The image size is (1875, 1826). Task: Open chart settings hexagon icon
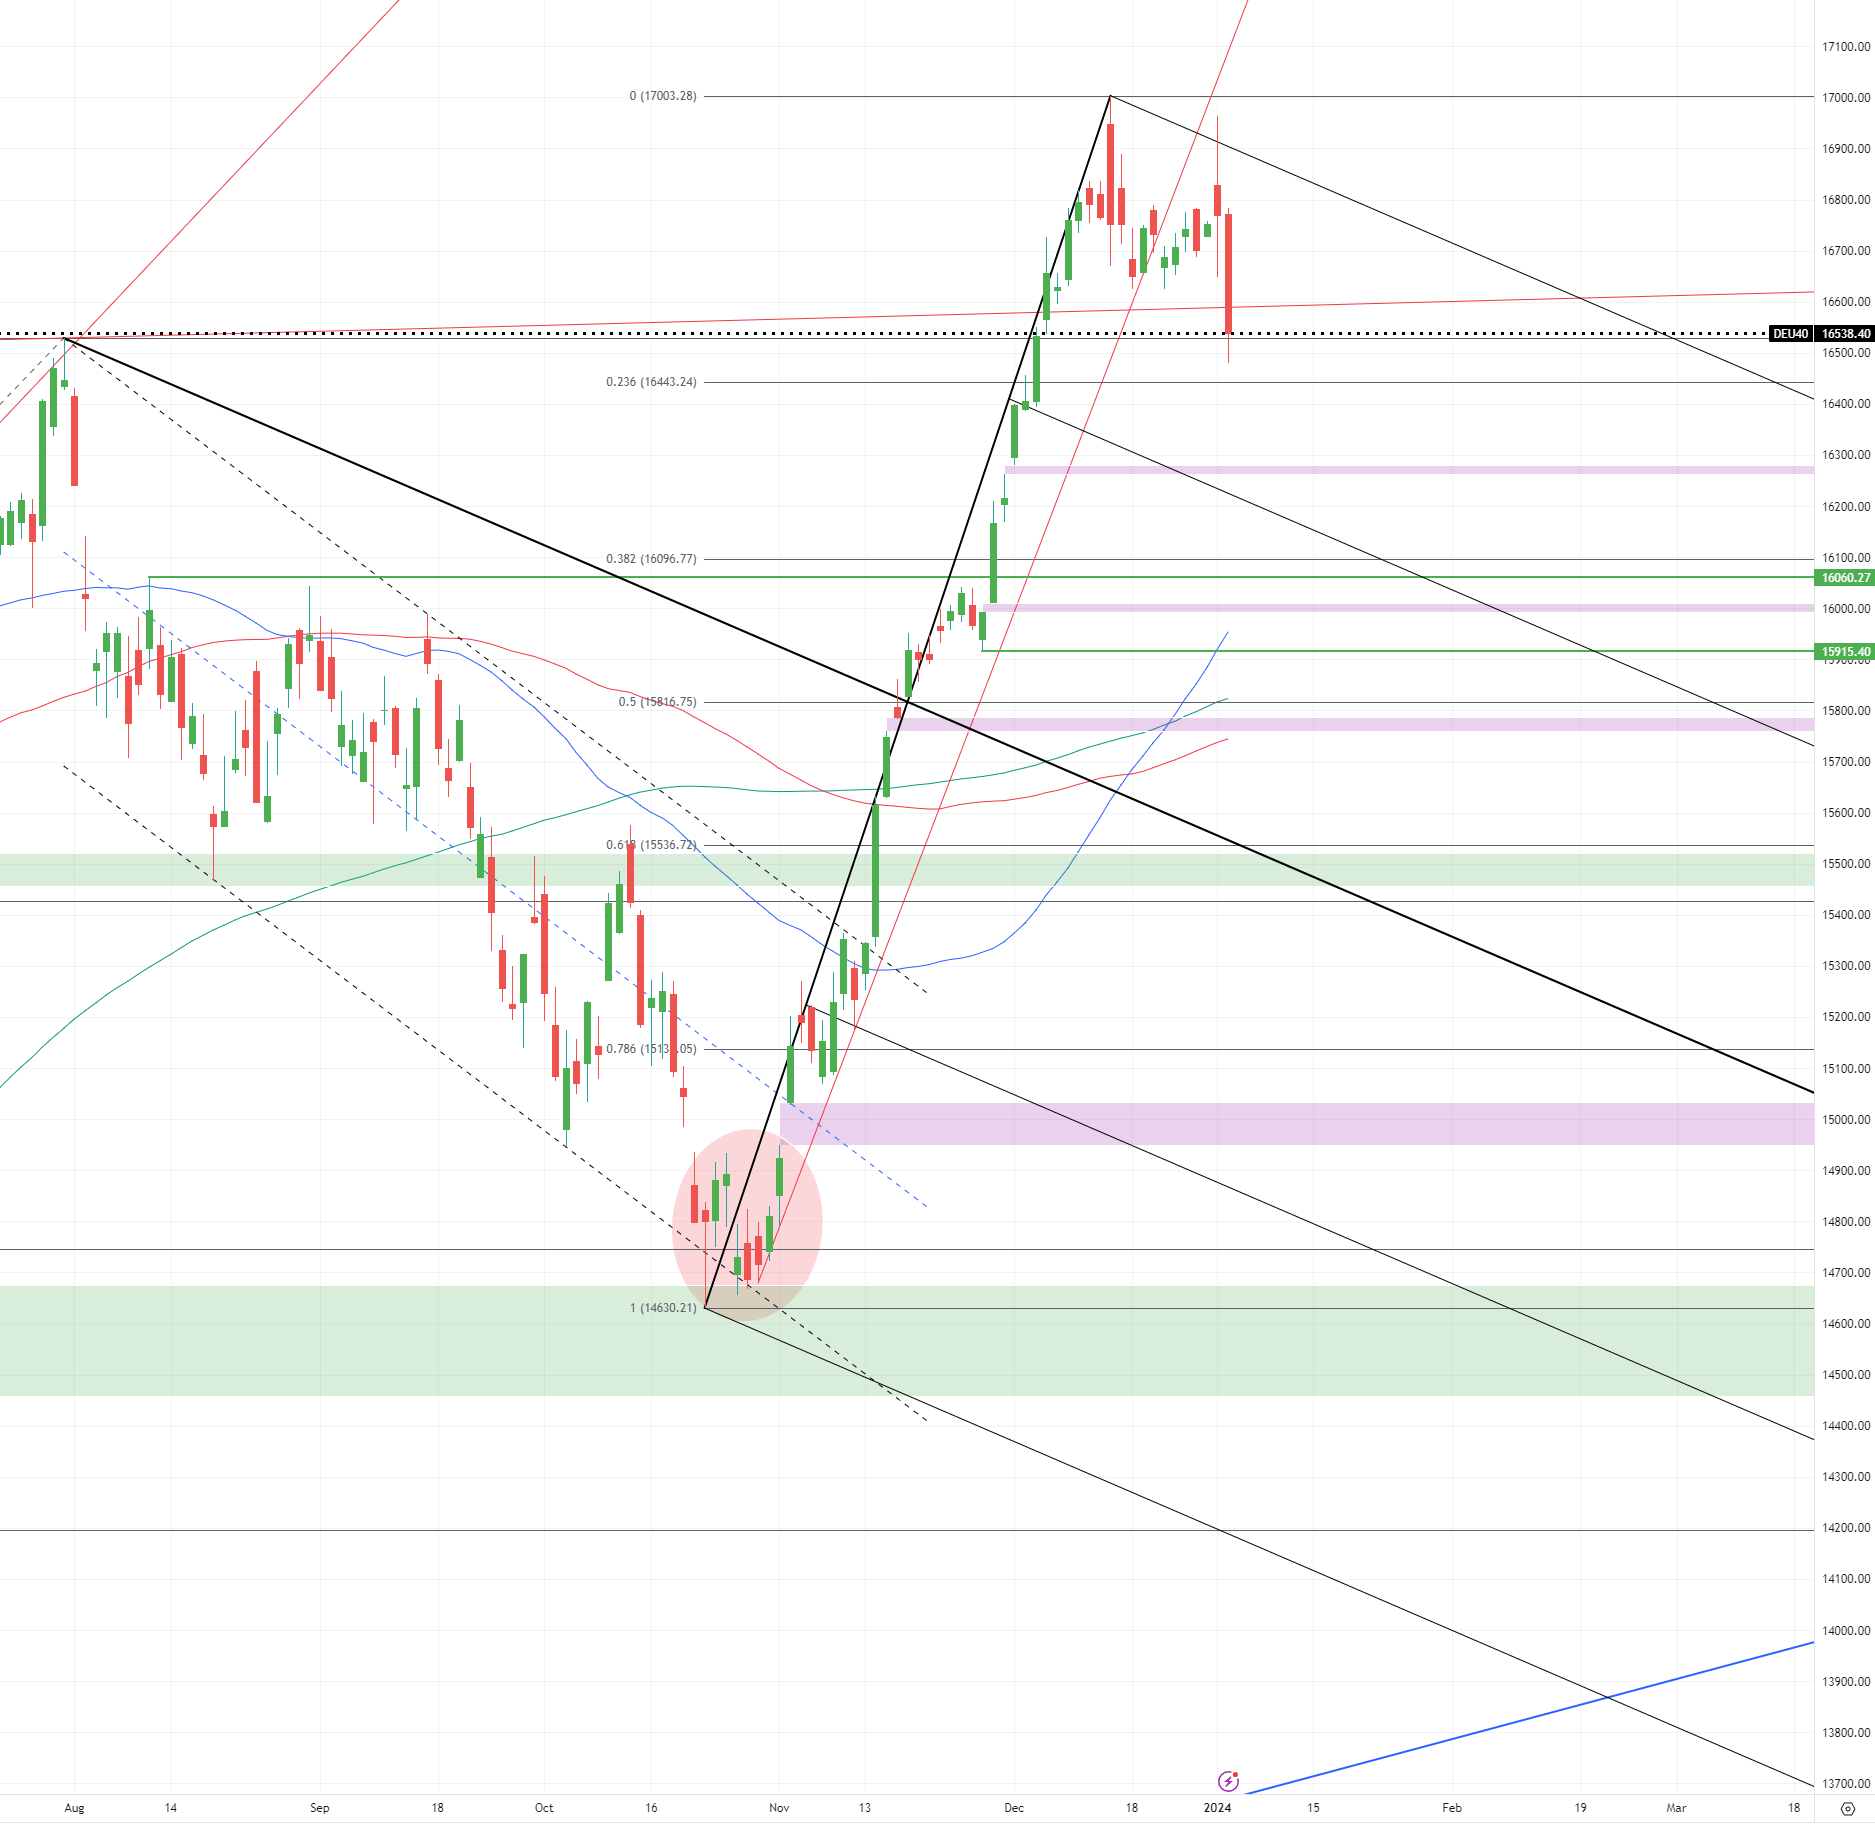point(1847,1808)
